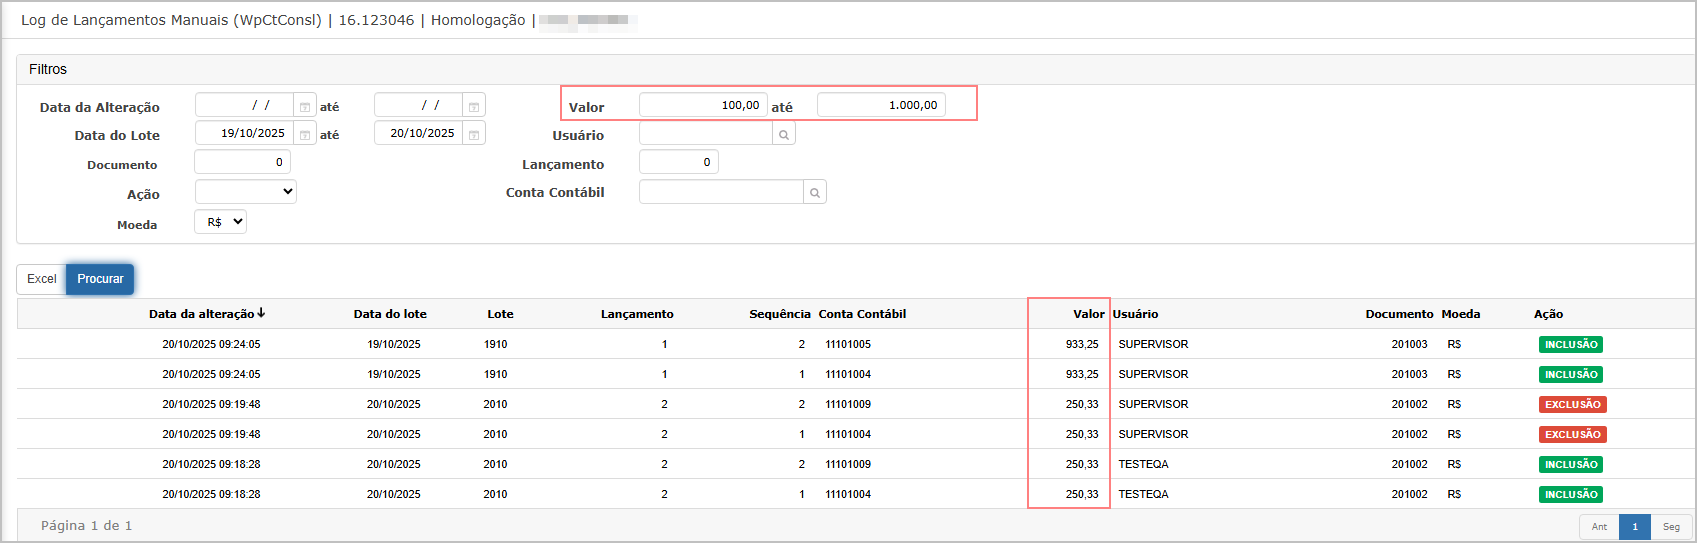Export results with Excel button
The image size is (1697, 543).
coord(41,279)
